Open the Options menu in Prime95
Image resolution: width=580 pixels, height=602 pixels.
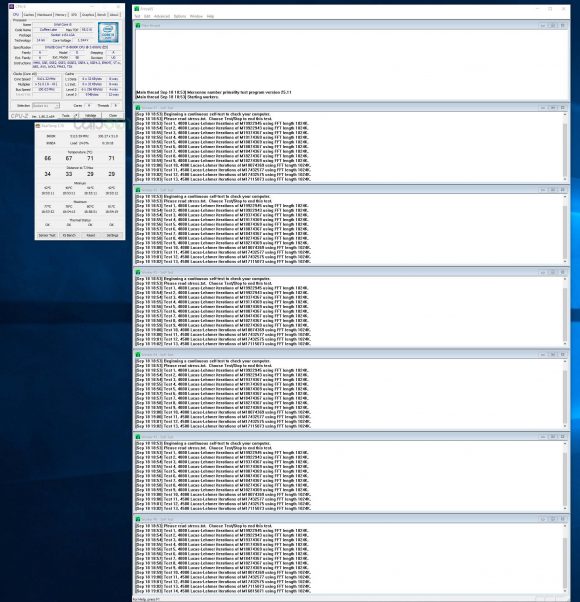point(180,16)
